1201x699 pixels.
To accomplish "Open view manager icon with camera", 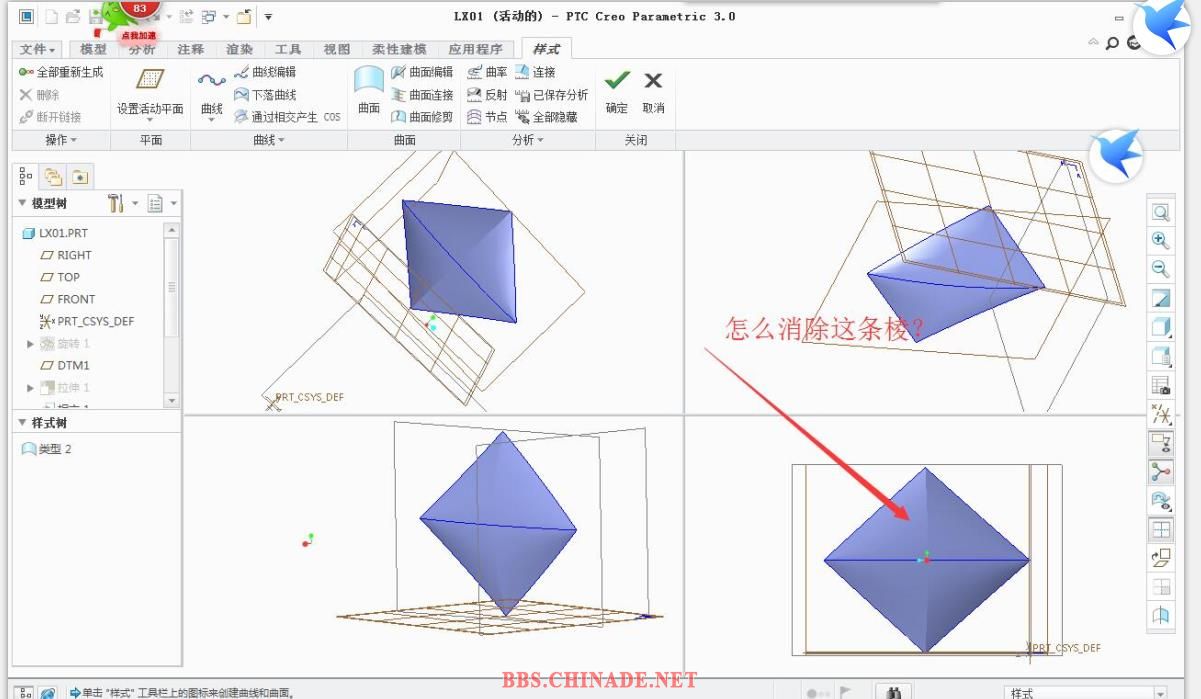I will [x=1161, y=385].
